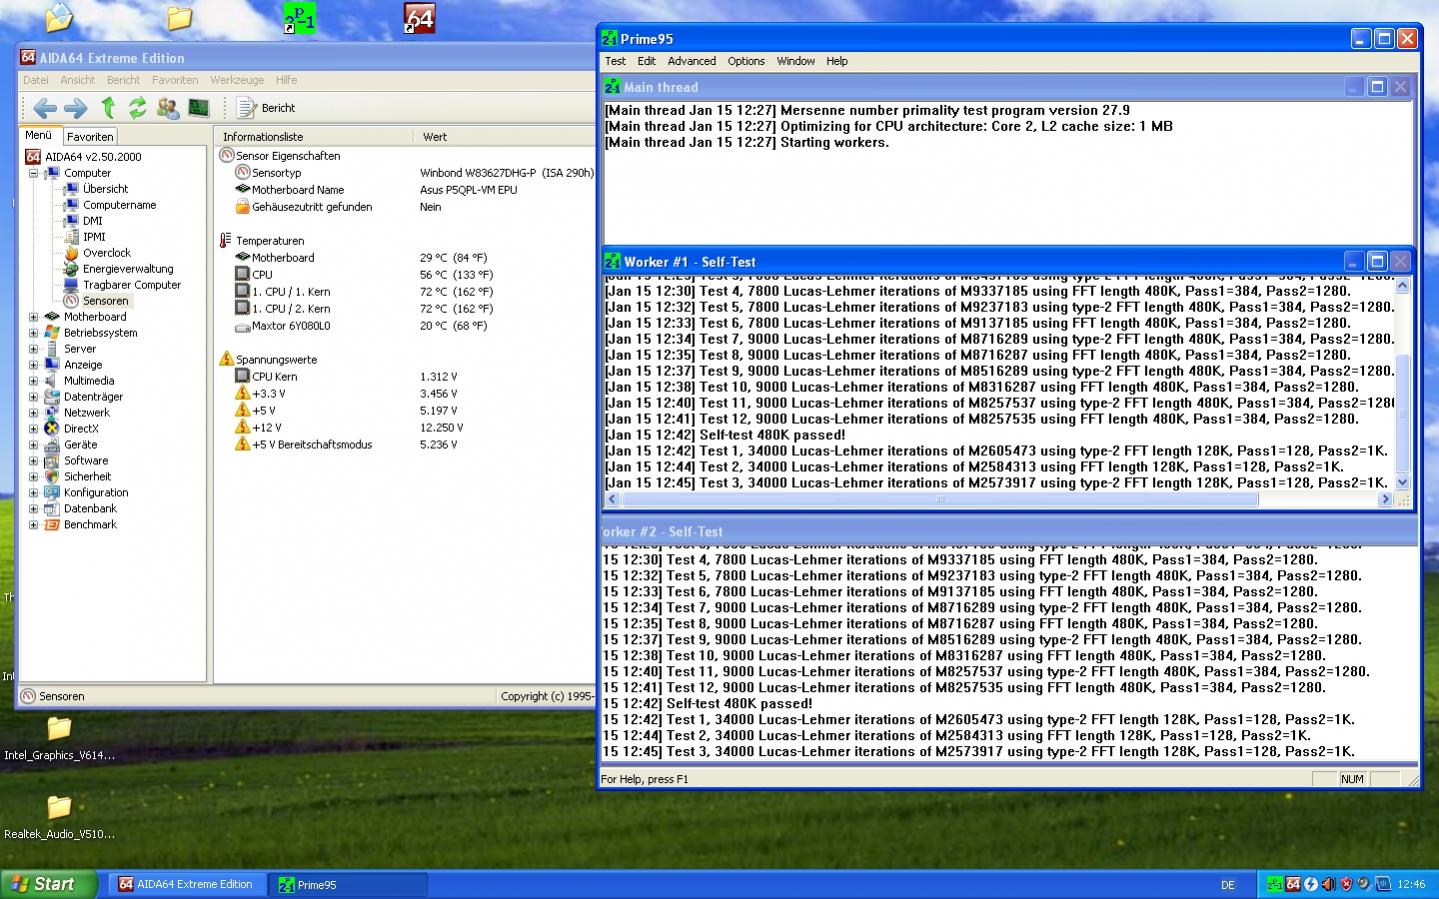Select Computername in the AIDA64 tree
Image resolution: width=1439 pixels, height=899 pixels.
click(119, 205)
